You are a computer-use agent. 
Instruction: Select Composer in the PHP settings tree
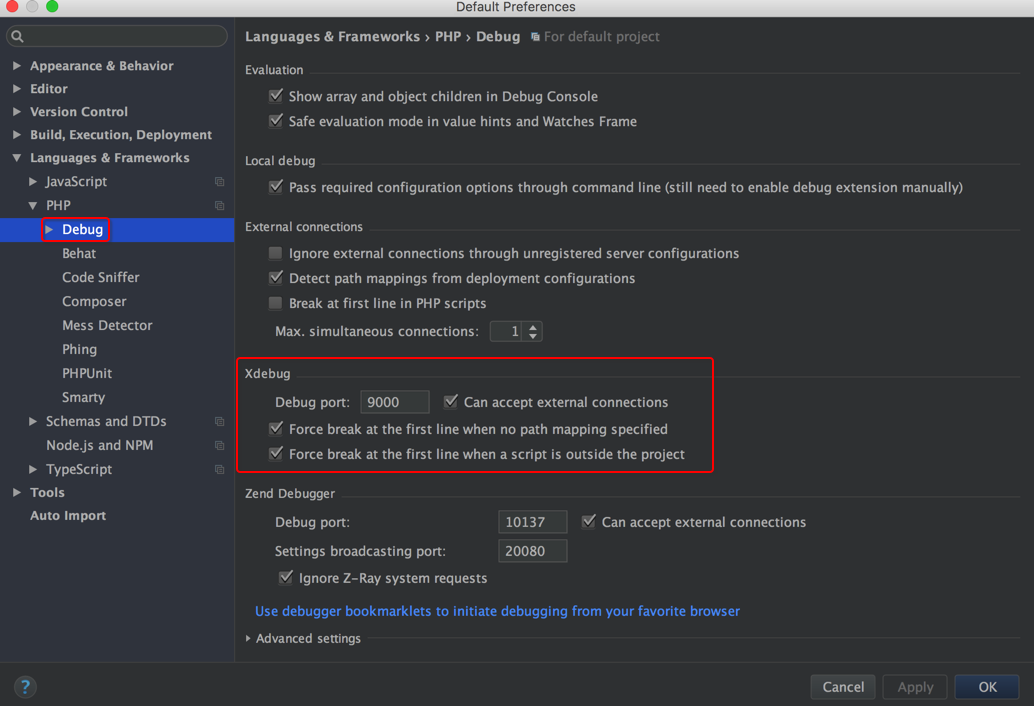pyautogui.click(x=94, y=301)
